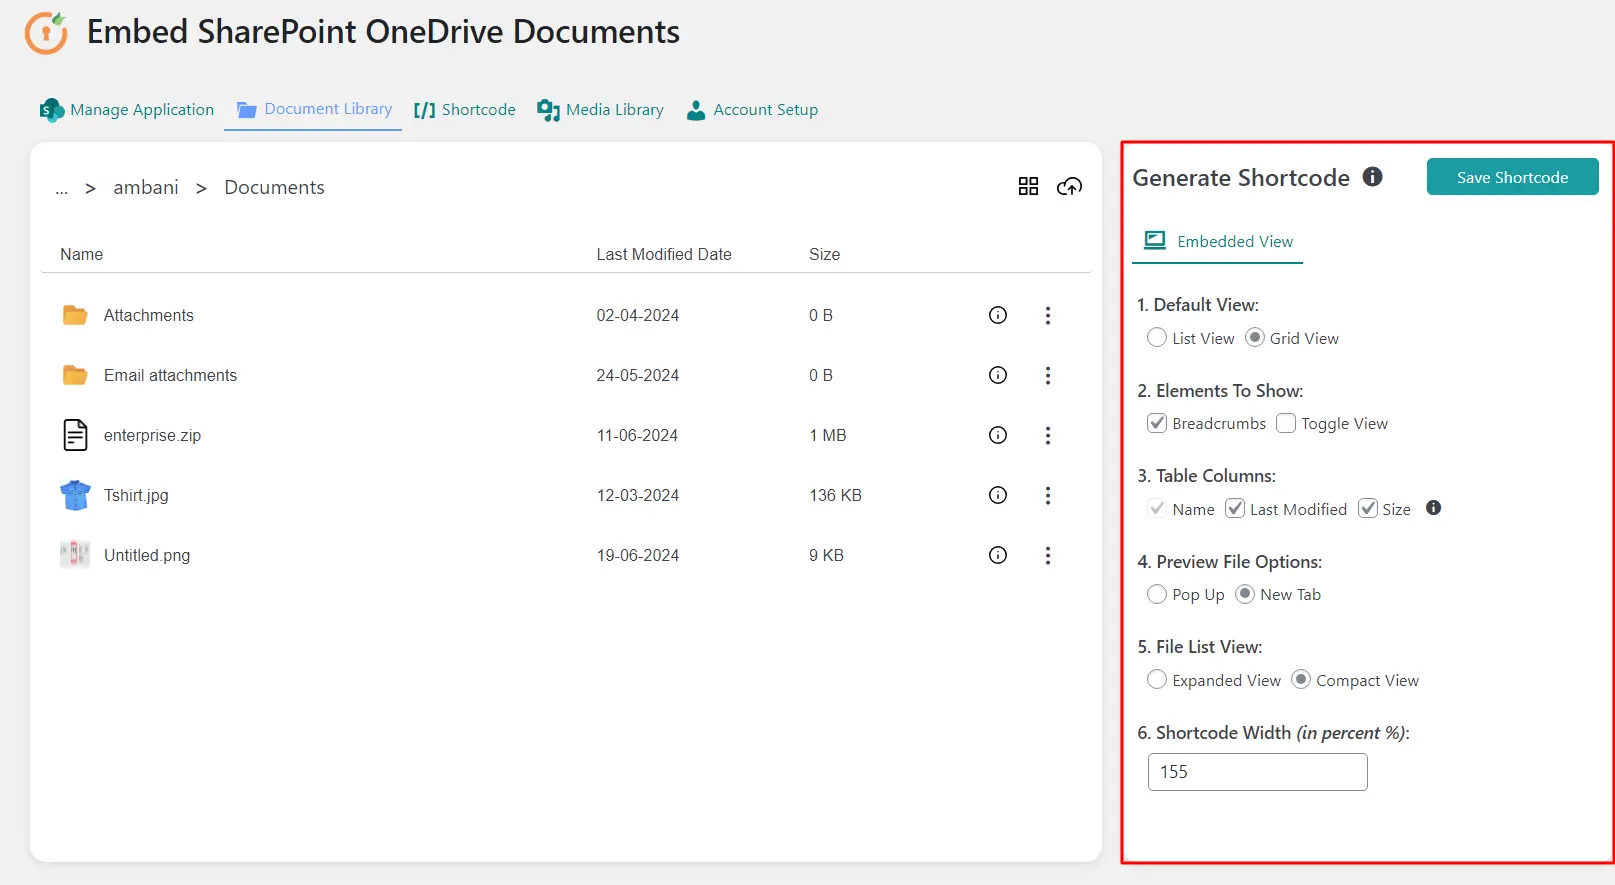The width and height of the screenshot is (1615, 885).
Task: Click the ellipsis breadcrumb
Action: pyautogui.click(x=62, y=188)
